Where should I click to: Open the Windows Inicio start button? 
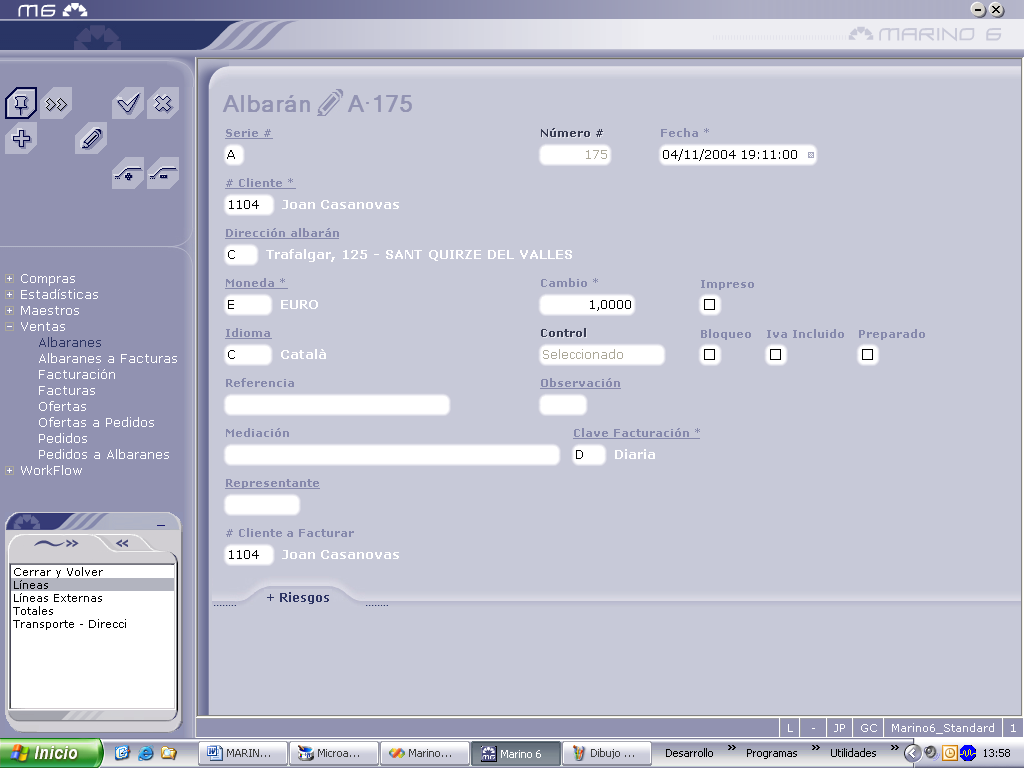tap(51, 753)
